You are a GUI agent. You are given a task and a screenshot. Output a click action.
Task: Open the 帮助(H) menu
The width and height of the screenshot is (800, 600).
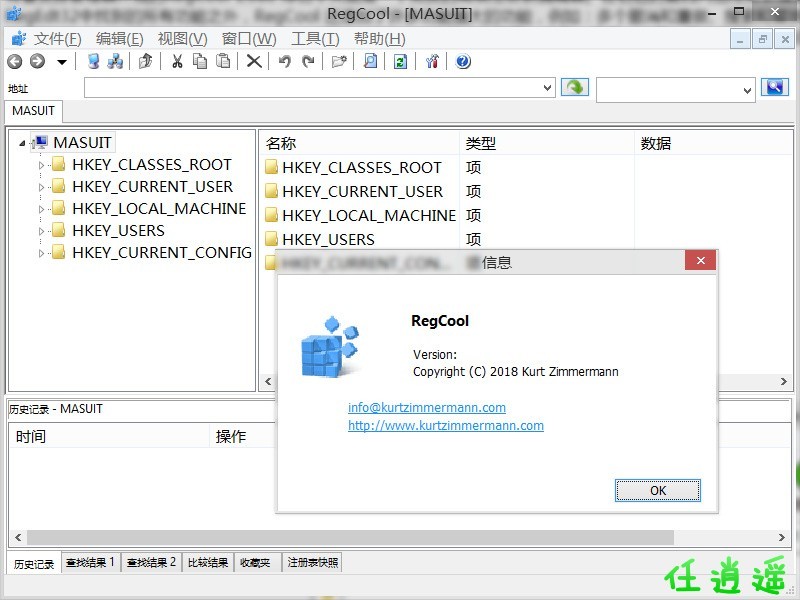[380, 39]
